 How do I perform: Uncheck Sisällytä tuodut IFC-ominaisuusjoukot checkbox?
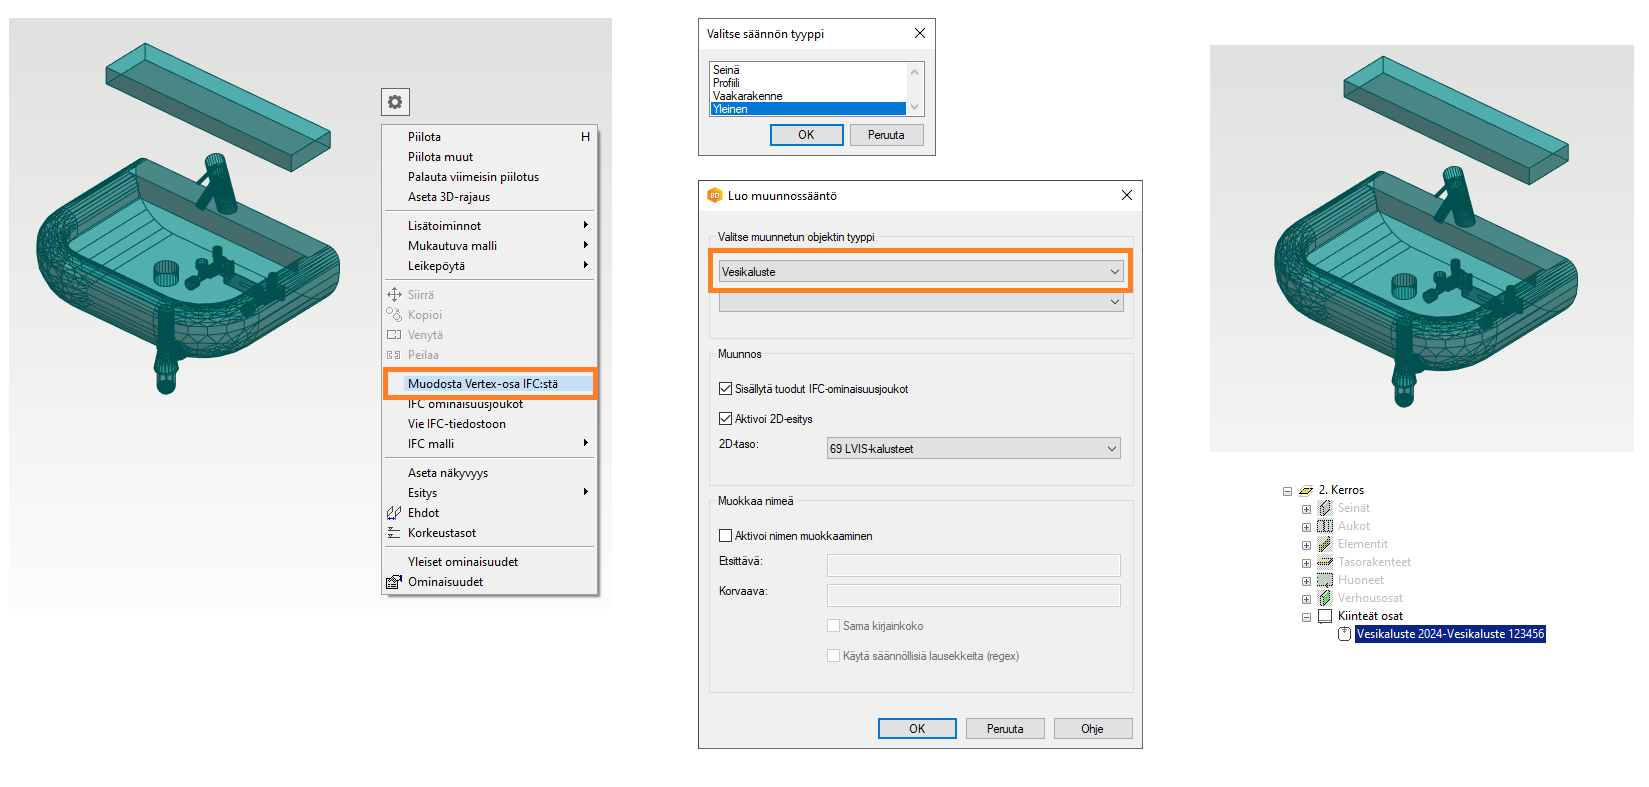point(726,389)
